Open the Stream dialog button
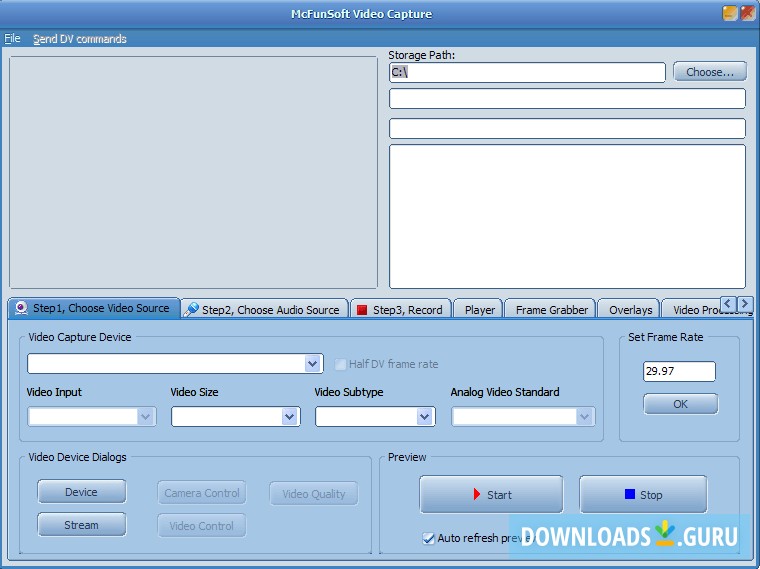This screenshot has width=760, height=569. pos(81,525)
